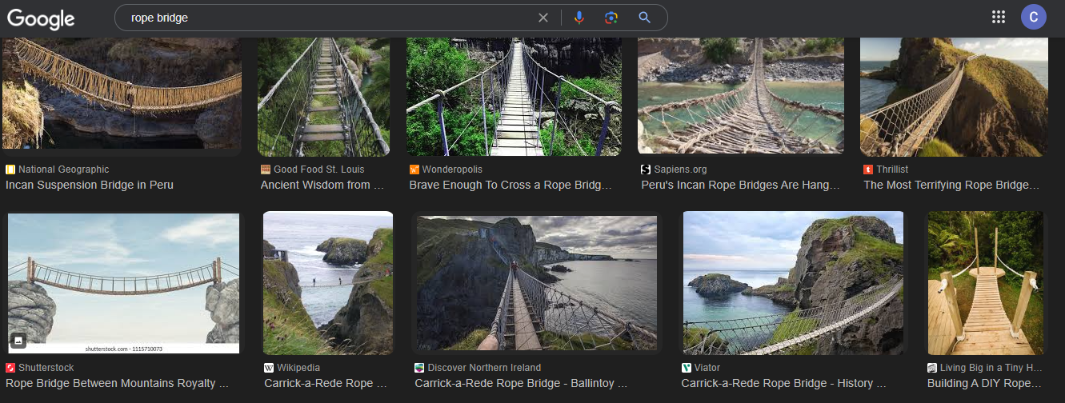Open the Google account profile avatar
Screen dimensions: 1065x403
coord(1033,17)
